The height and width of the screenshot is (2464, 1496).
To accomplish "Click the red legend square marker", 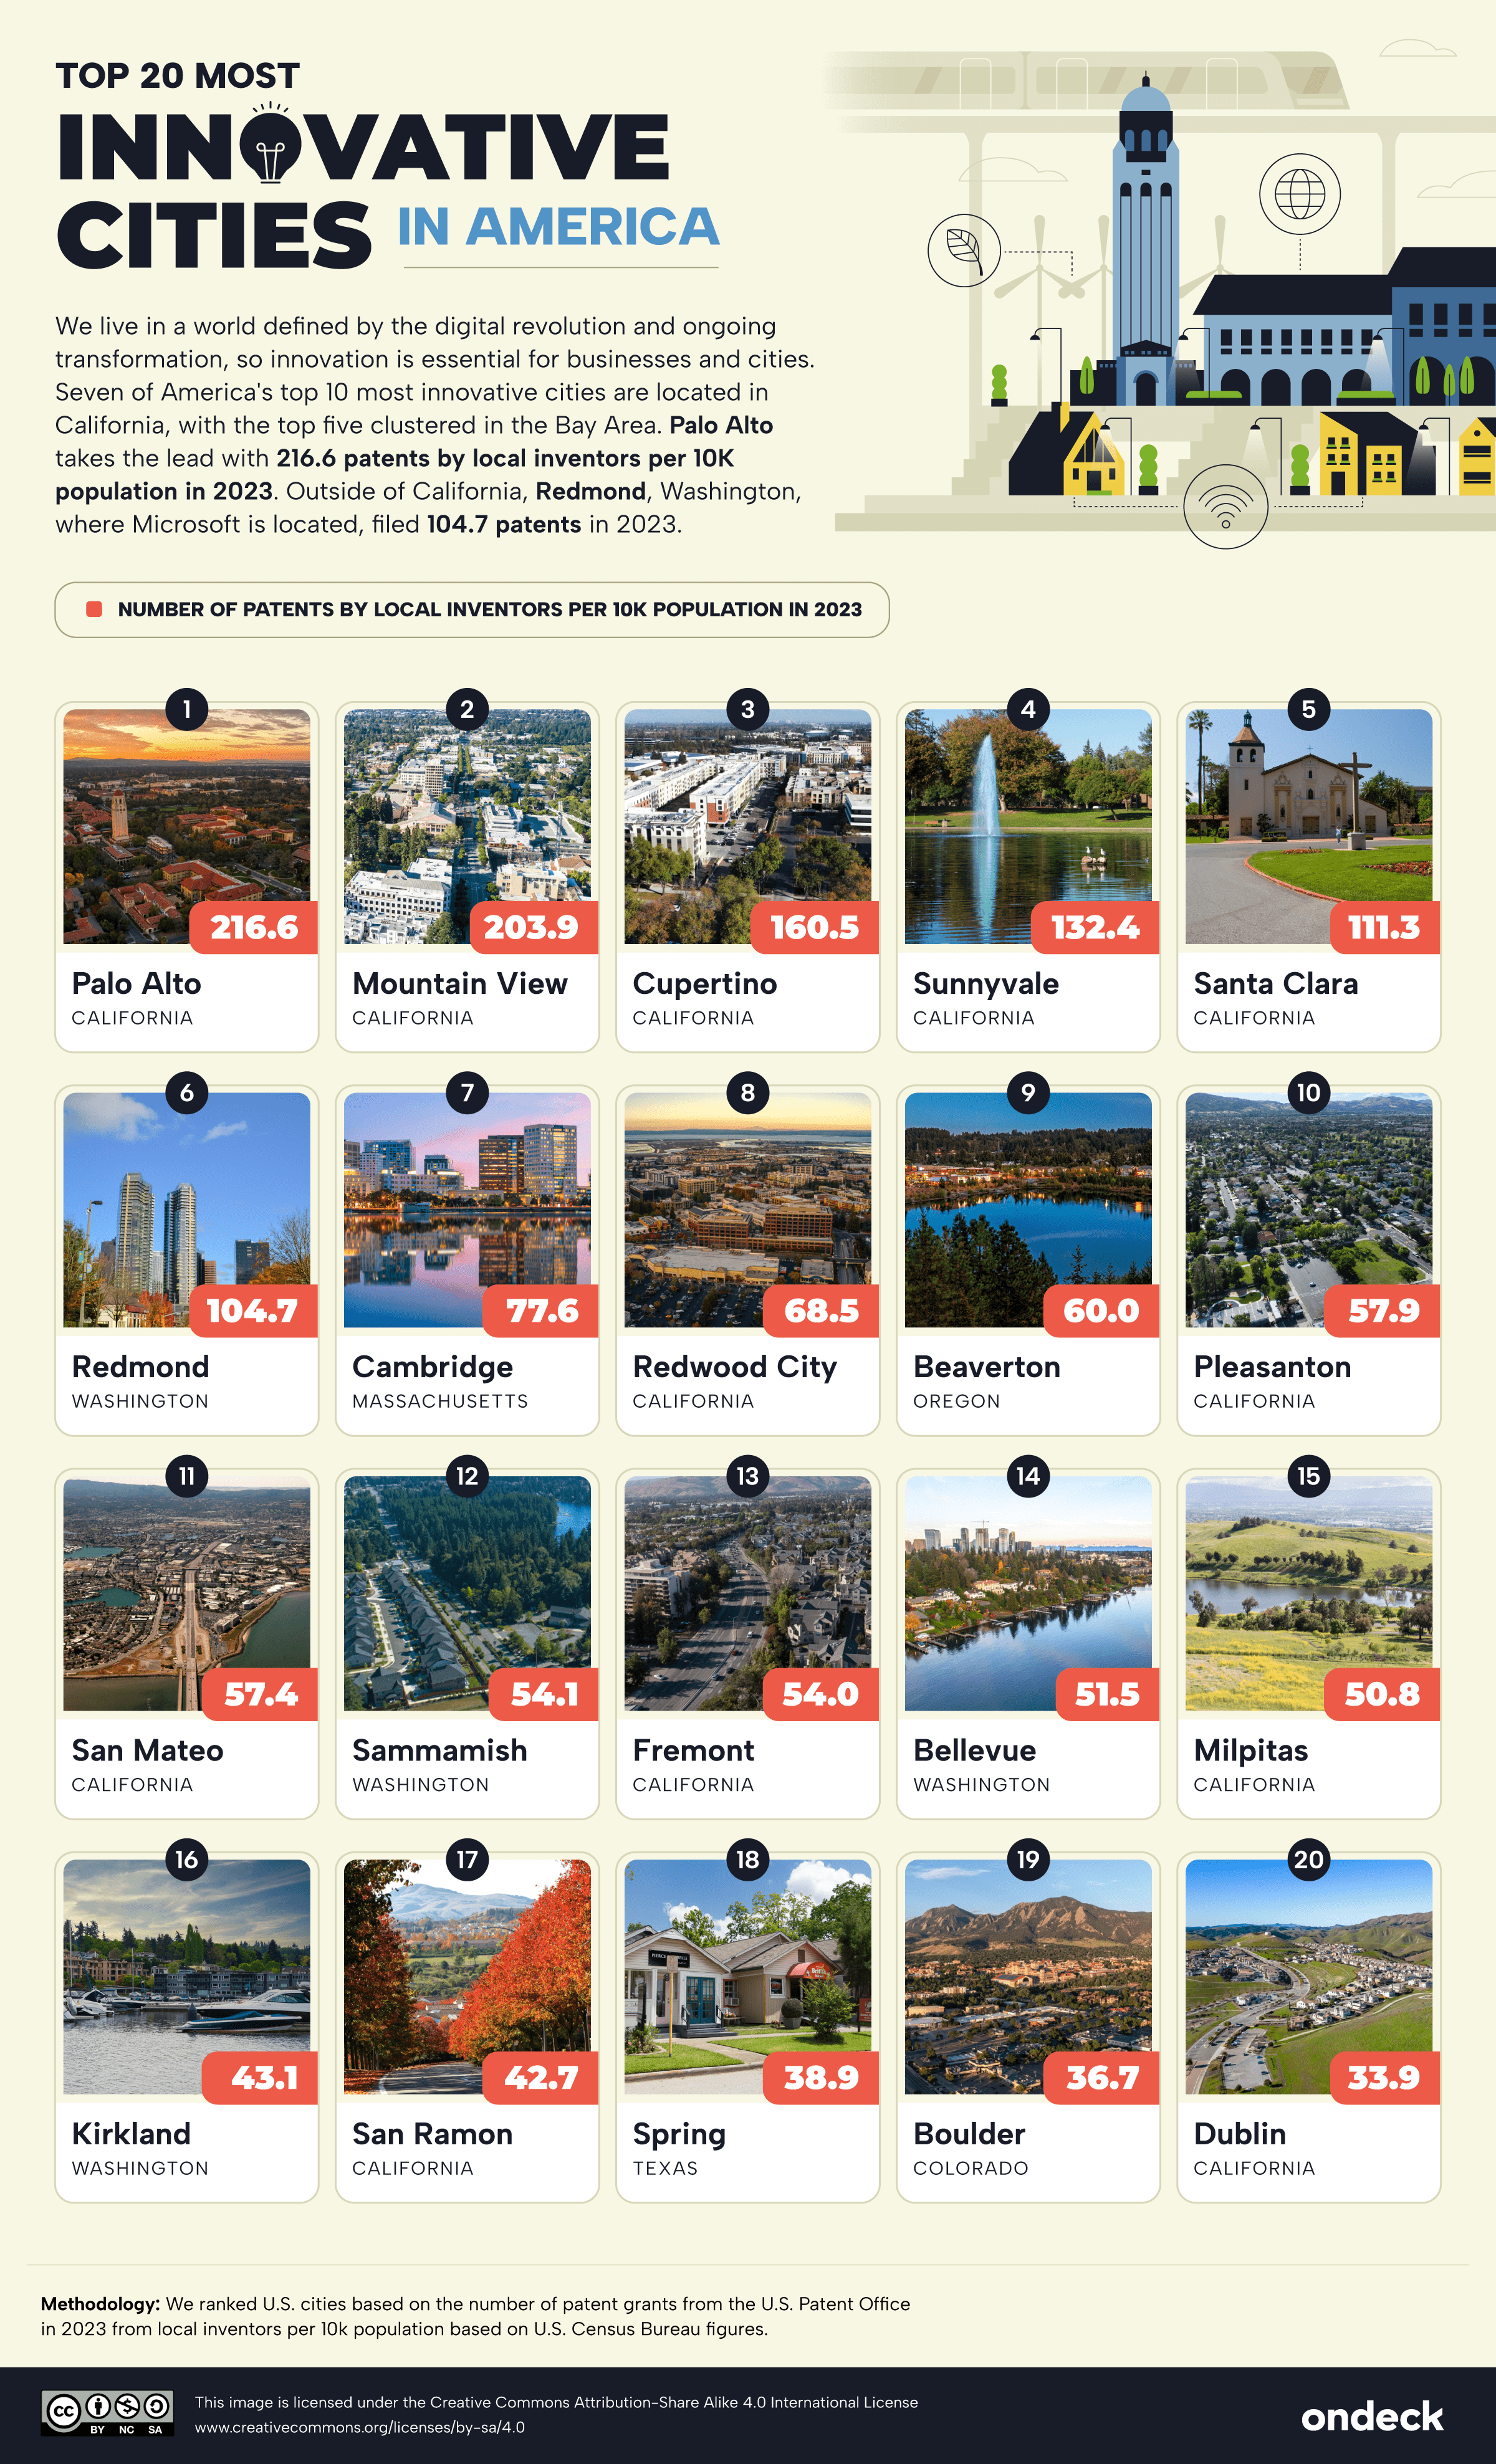I will click(x=94, y=609).
